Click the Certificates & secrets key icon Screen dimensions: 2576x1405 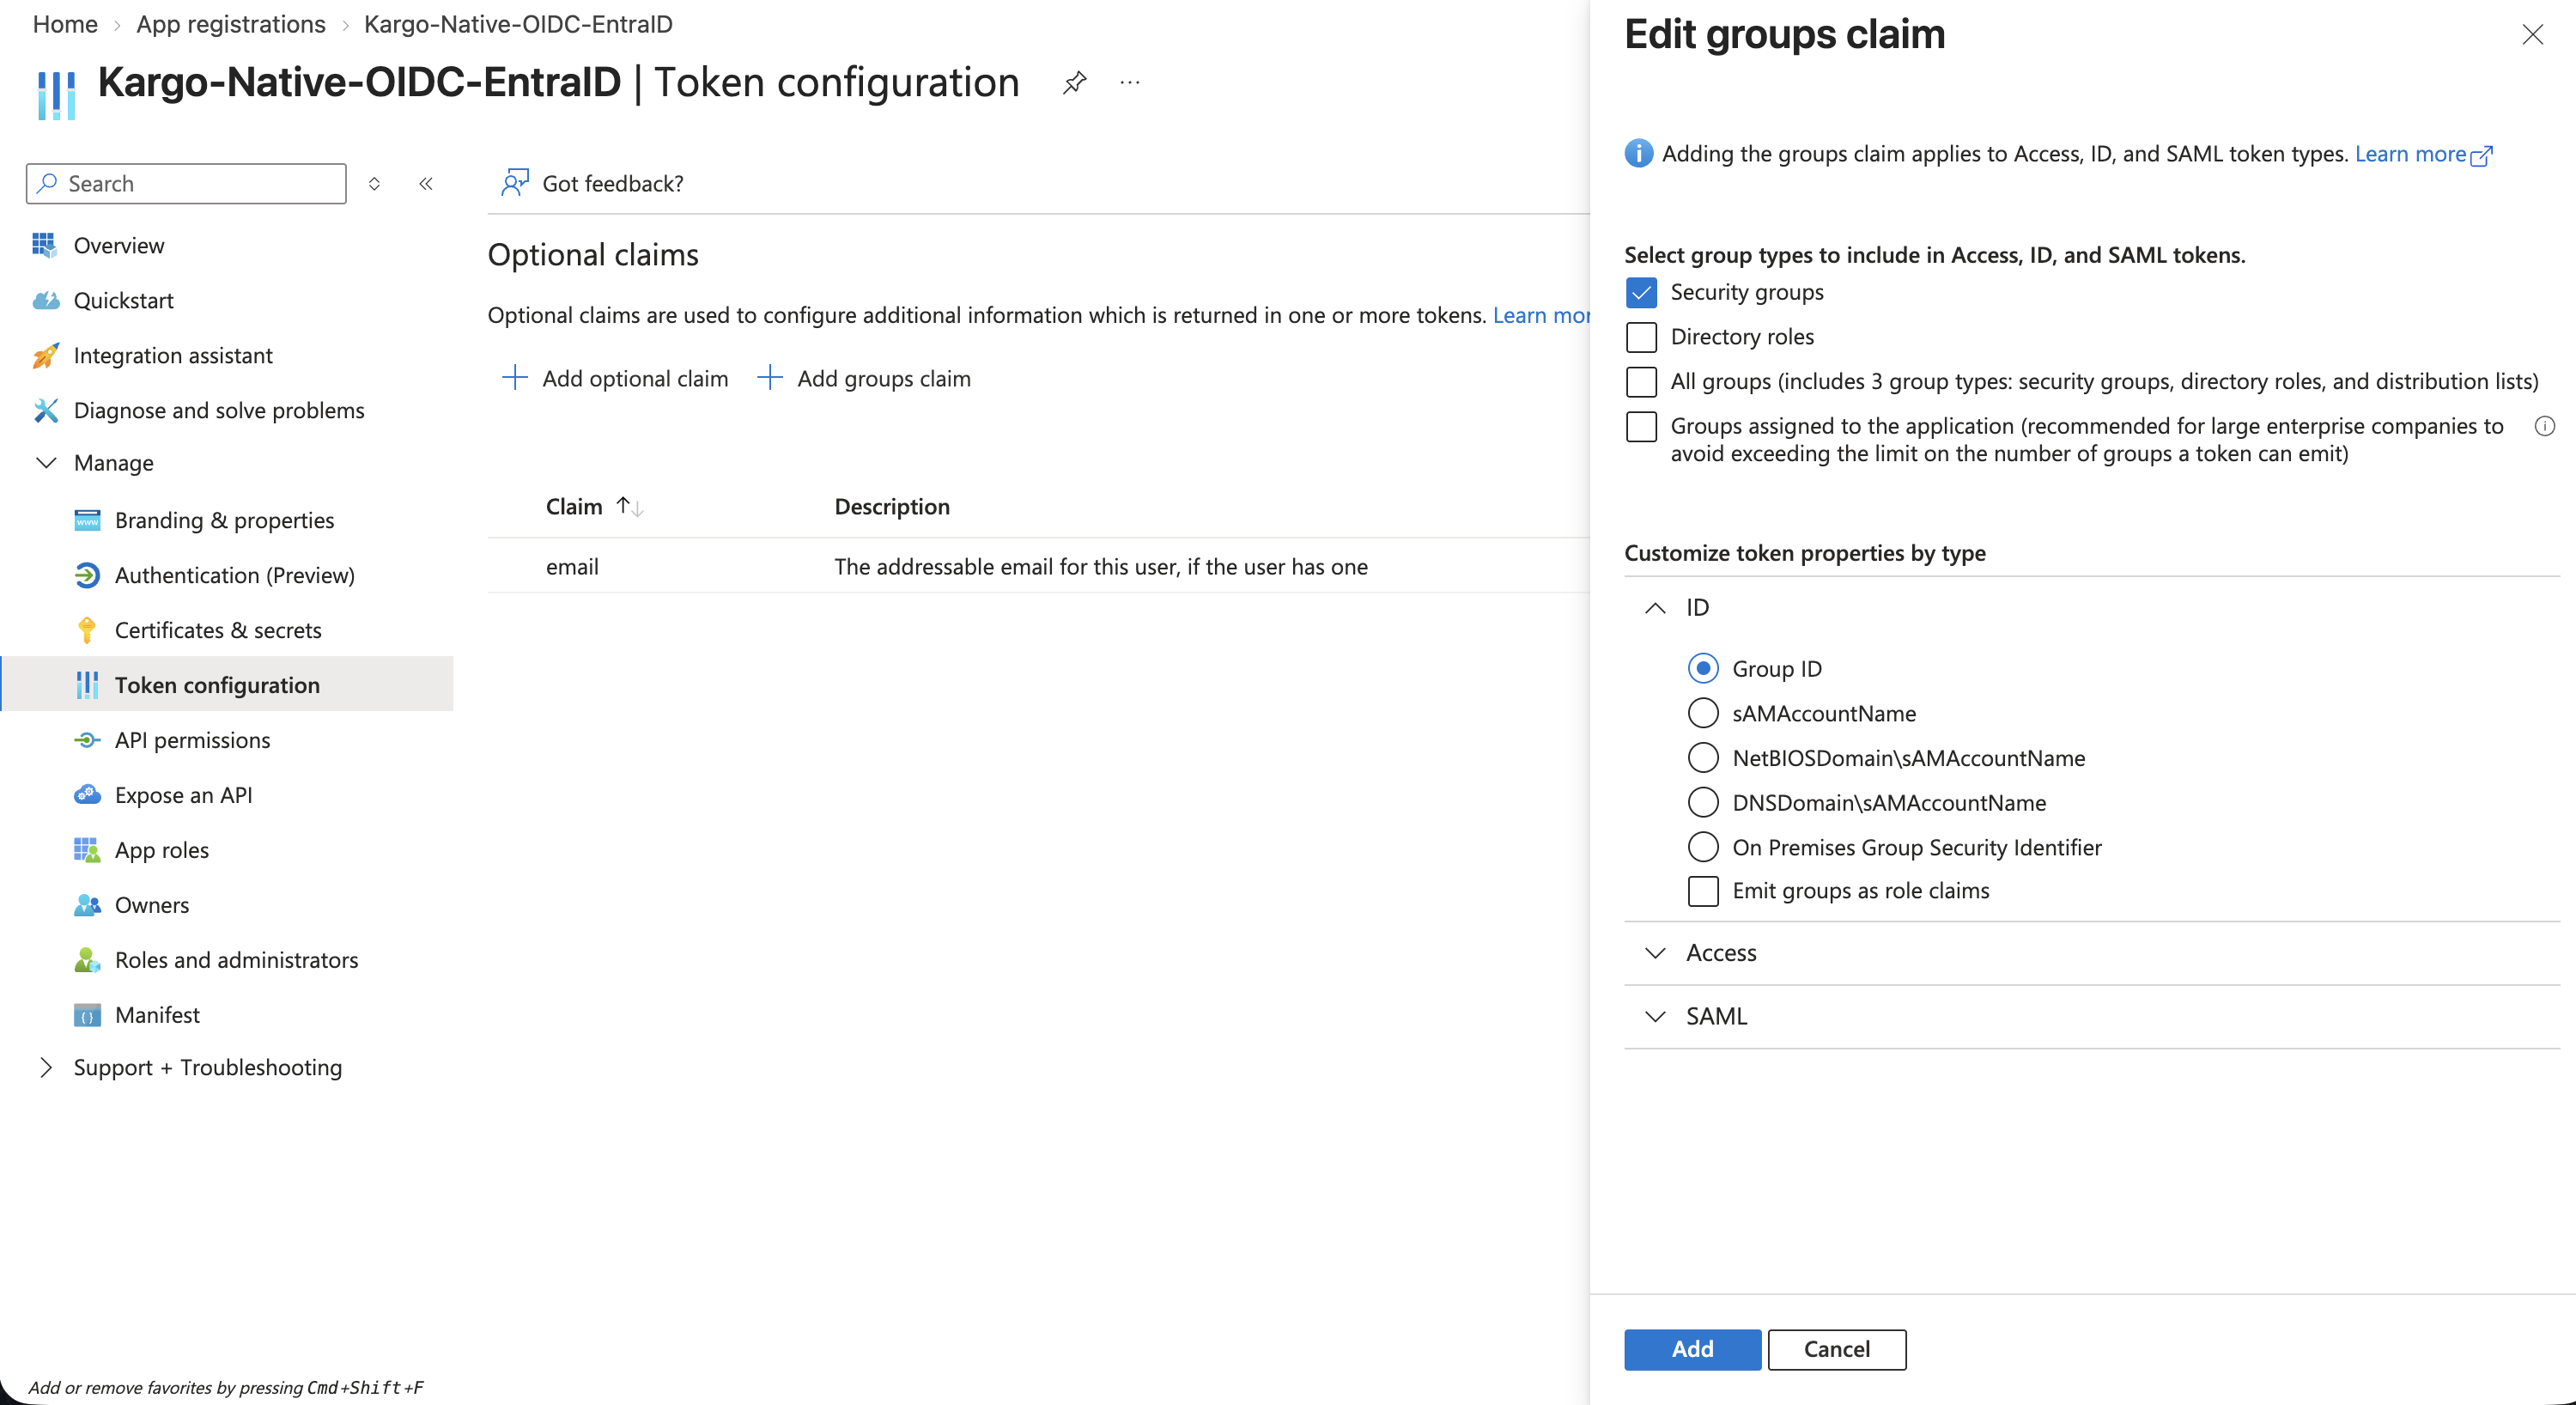pos(87,630)
